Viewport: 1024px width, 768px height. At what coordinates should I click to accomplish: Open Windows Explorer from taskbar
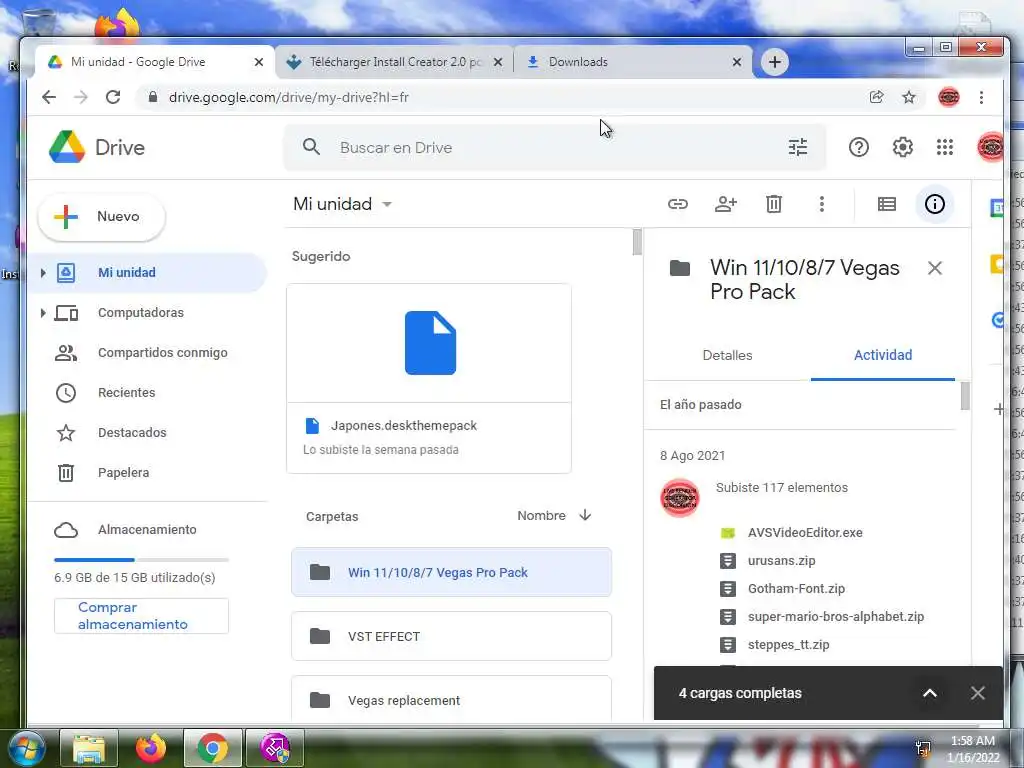click(89, 748)
